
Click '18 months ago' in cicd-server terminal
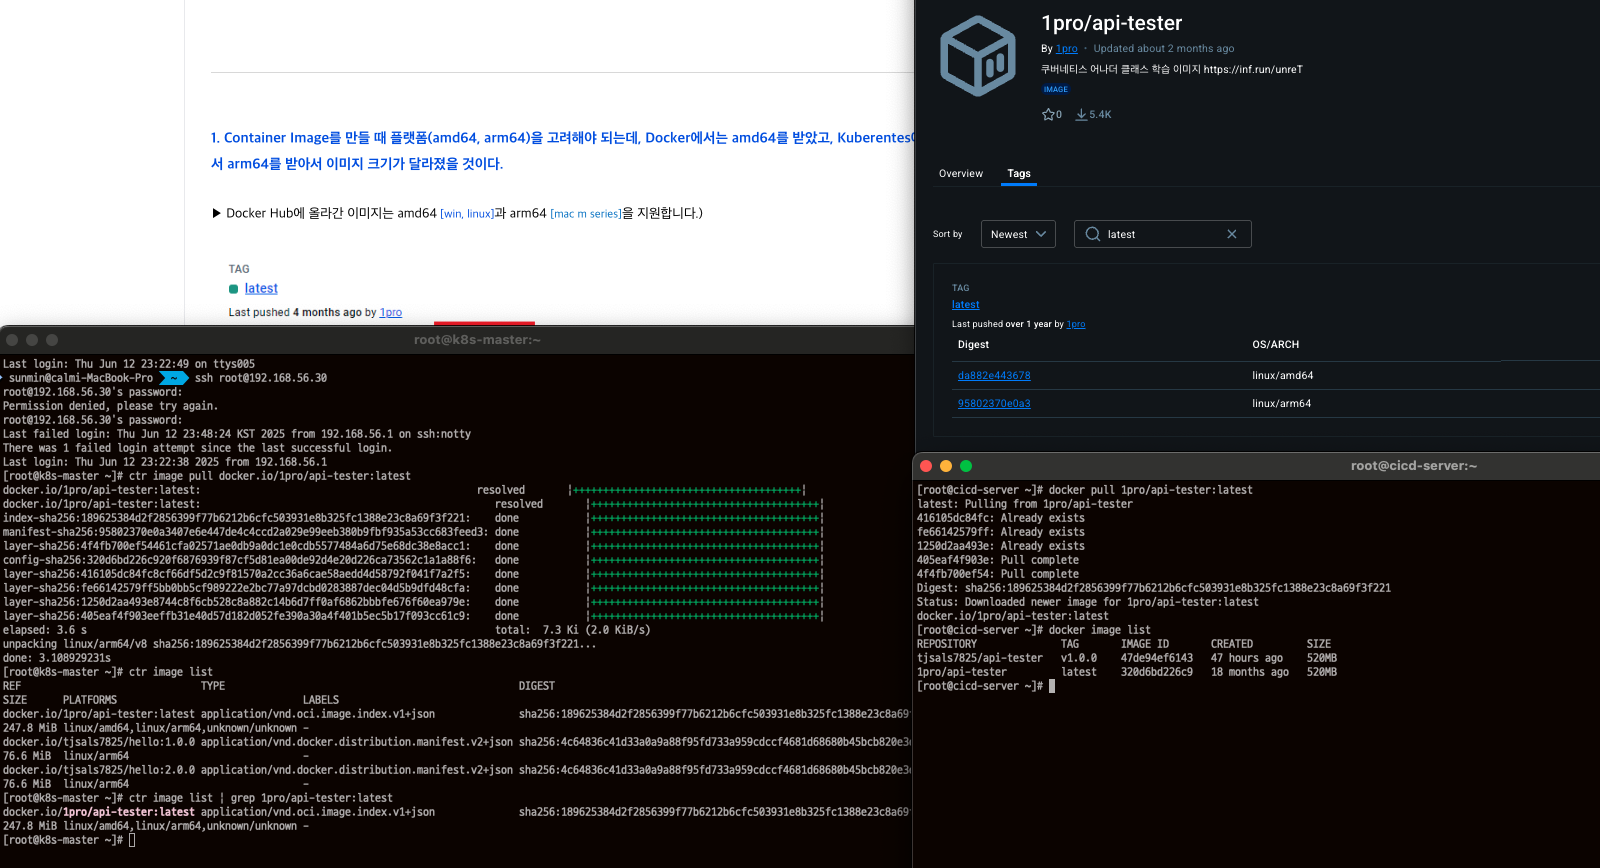1250,672
